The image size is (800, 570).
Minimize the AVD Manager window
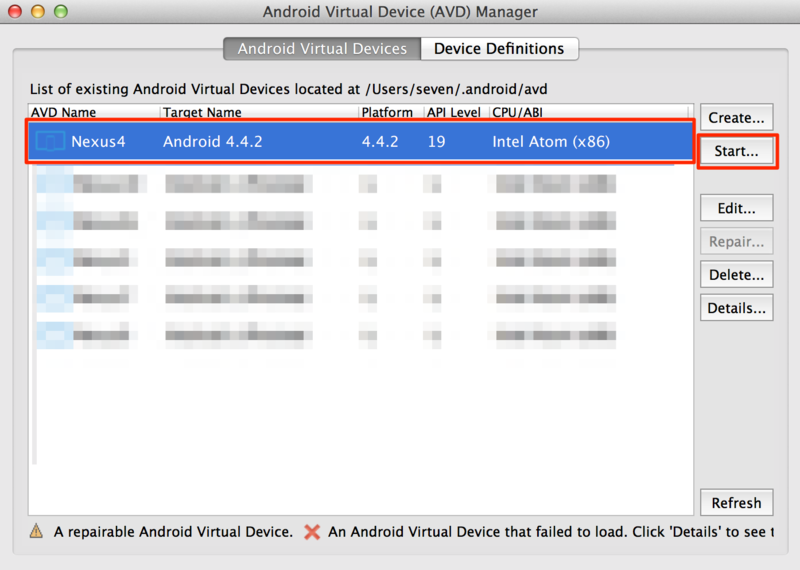pyautogui.click(x=38, y=11)
